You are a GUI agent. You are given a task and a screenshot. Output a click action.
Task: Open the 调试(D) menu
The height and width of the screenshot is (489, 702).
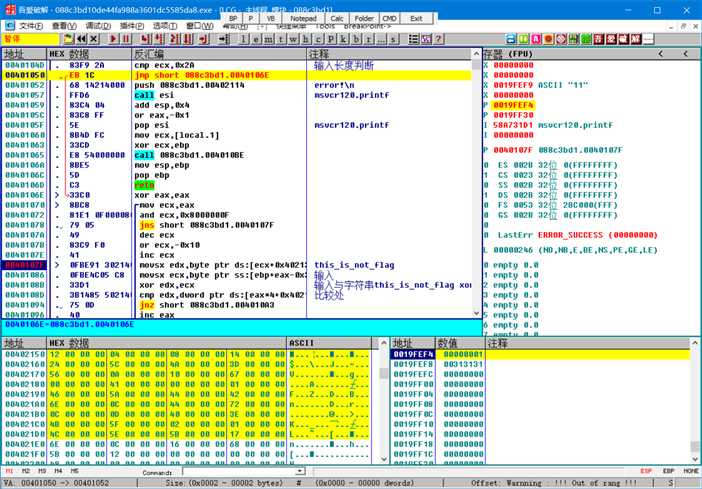98,26
